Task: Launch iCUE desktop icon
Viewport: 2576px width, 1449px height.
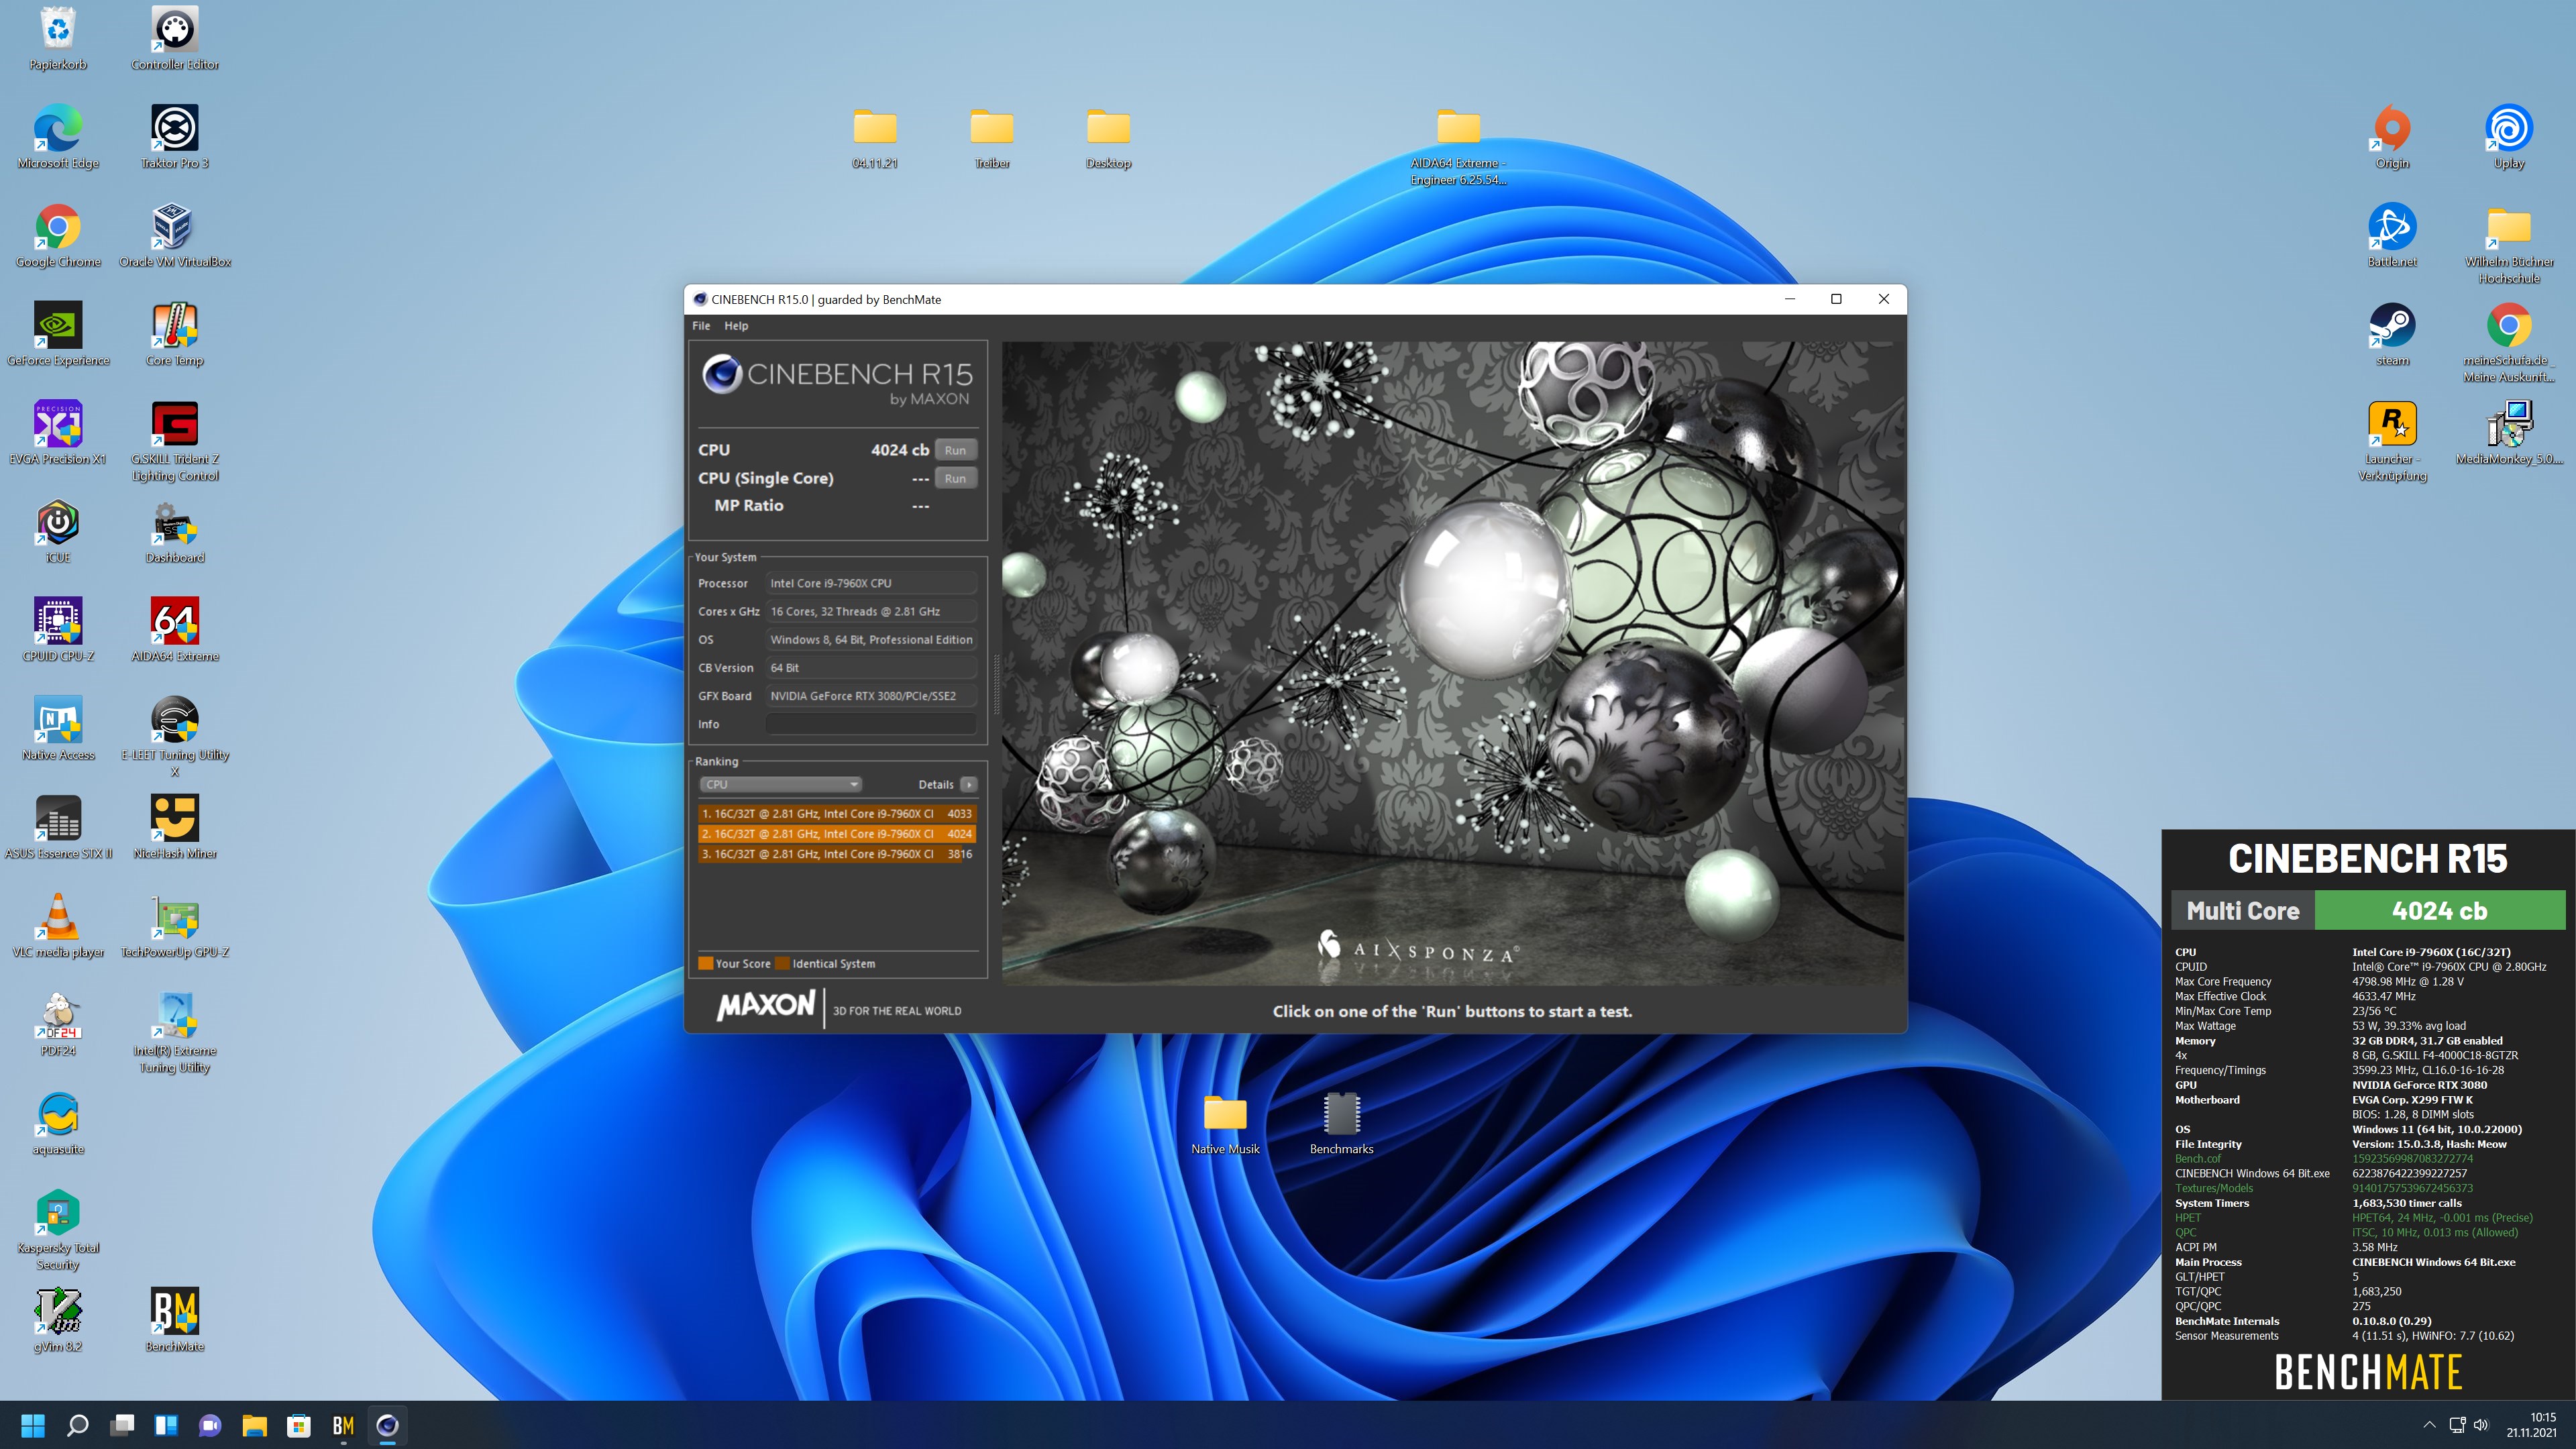Action: (58, 532)
